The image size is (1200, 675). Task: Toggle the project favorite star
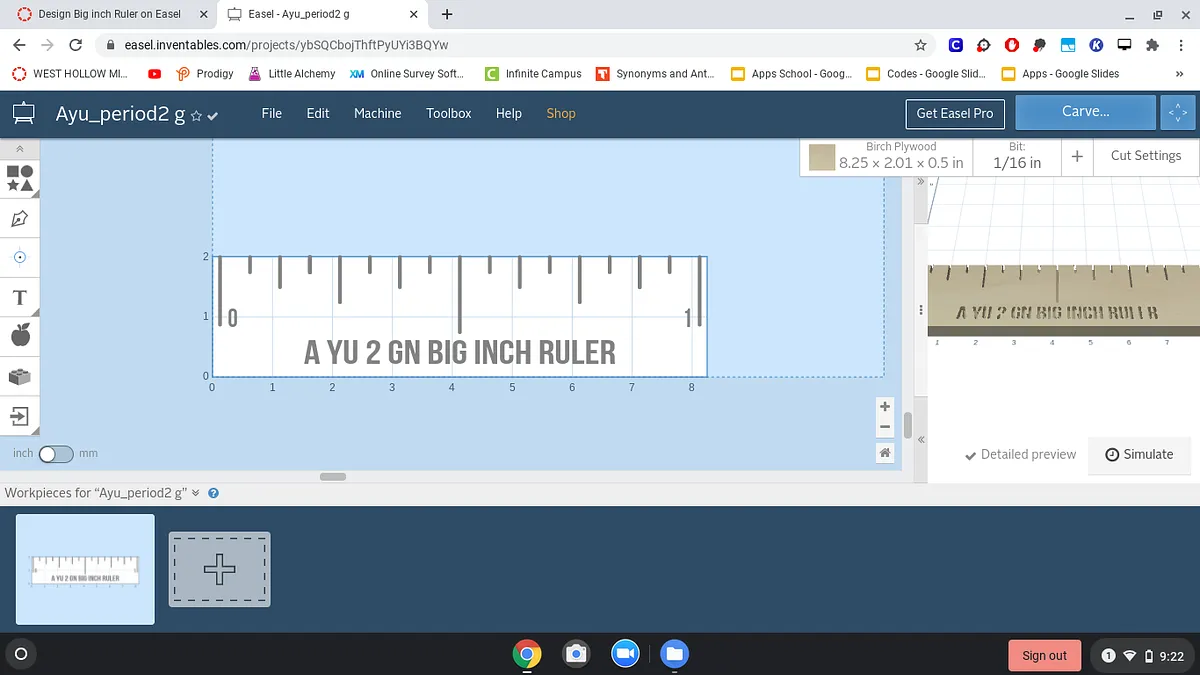[196, 116]
